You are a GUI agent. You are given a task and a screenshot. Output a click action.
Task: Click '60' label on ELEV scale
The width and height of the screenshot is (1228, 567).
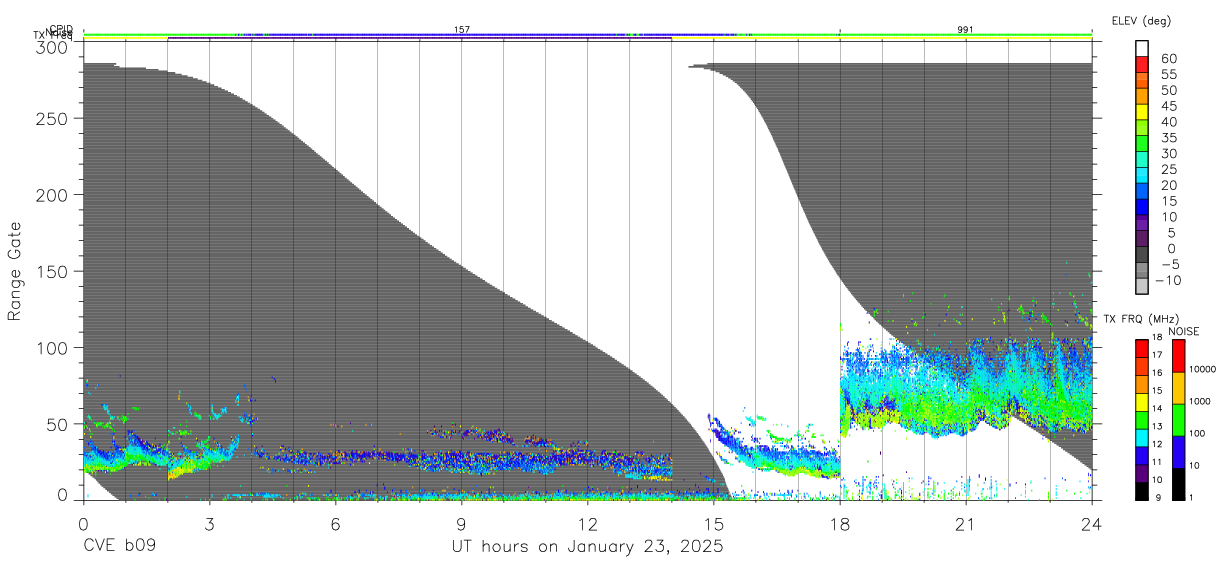pos(1171,58)
